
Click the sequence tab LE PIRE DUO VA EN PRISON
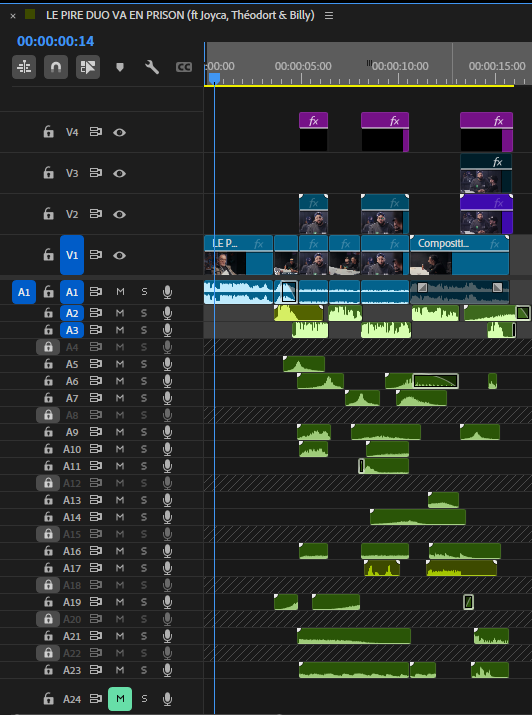(180, 15)
